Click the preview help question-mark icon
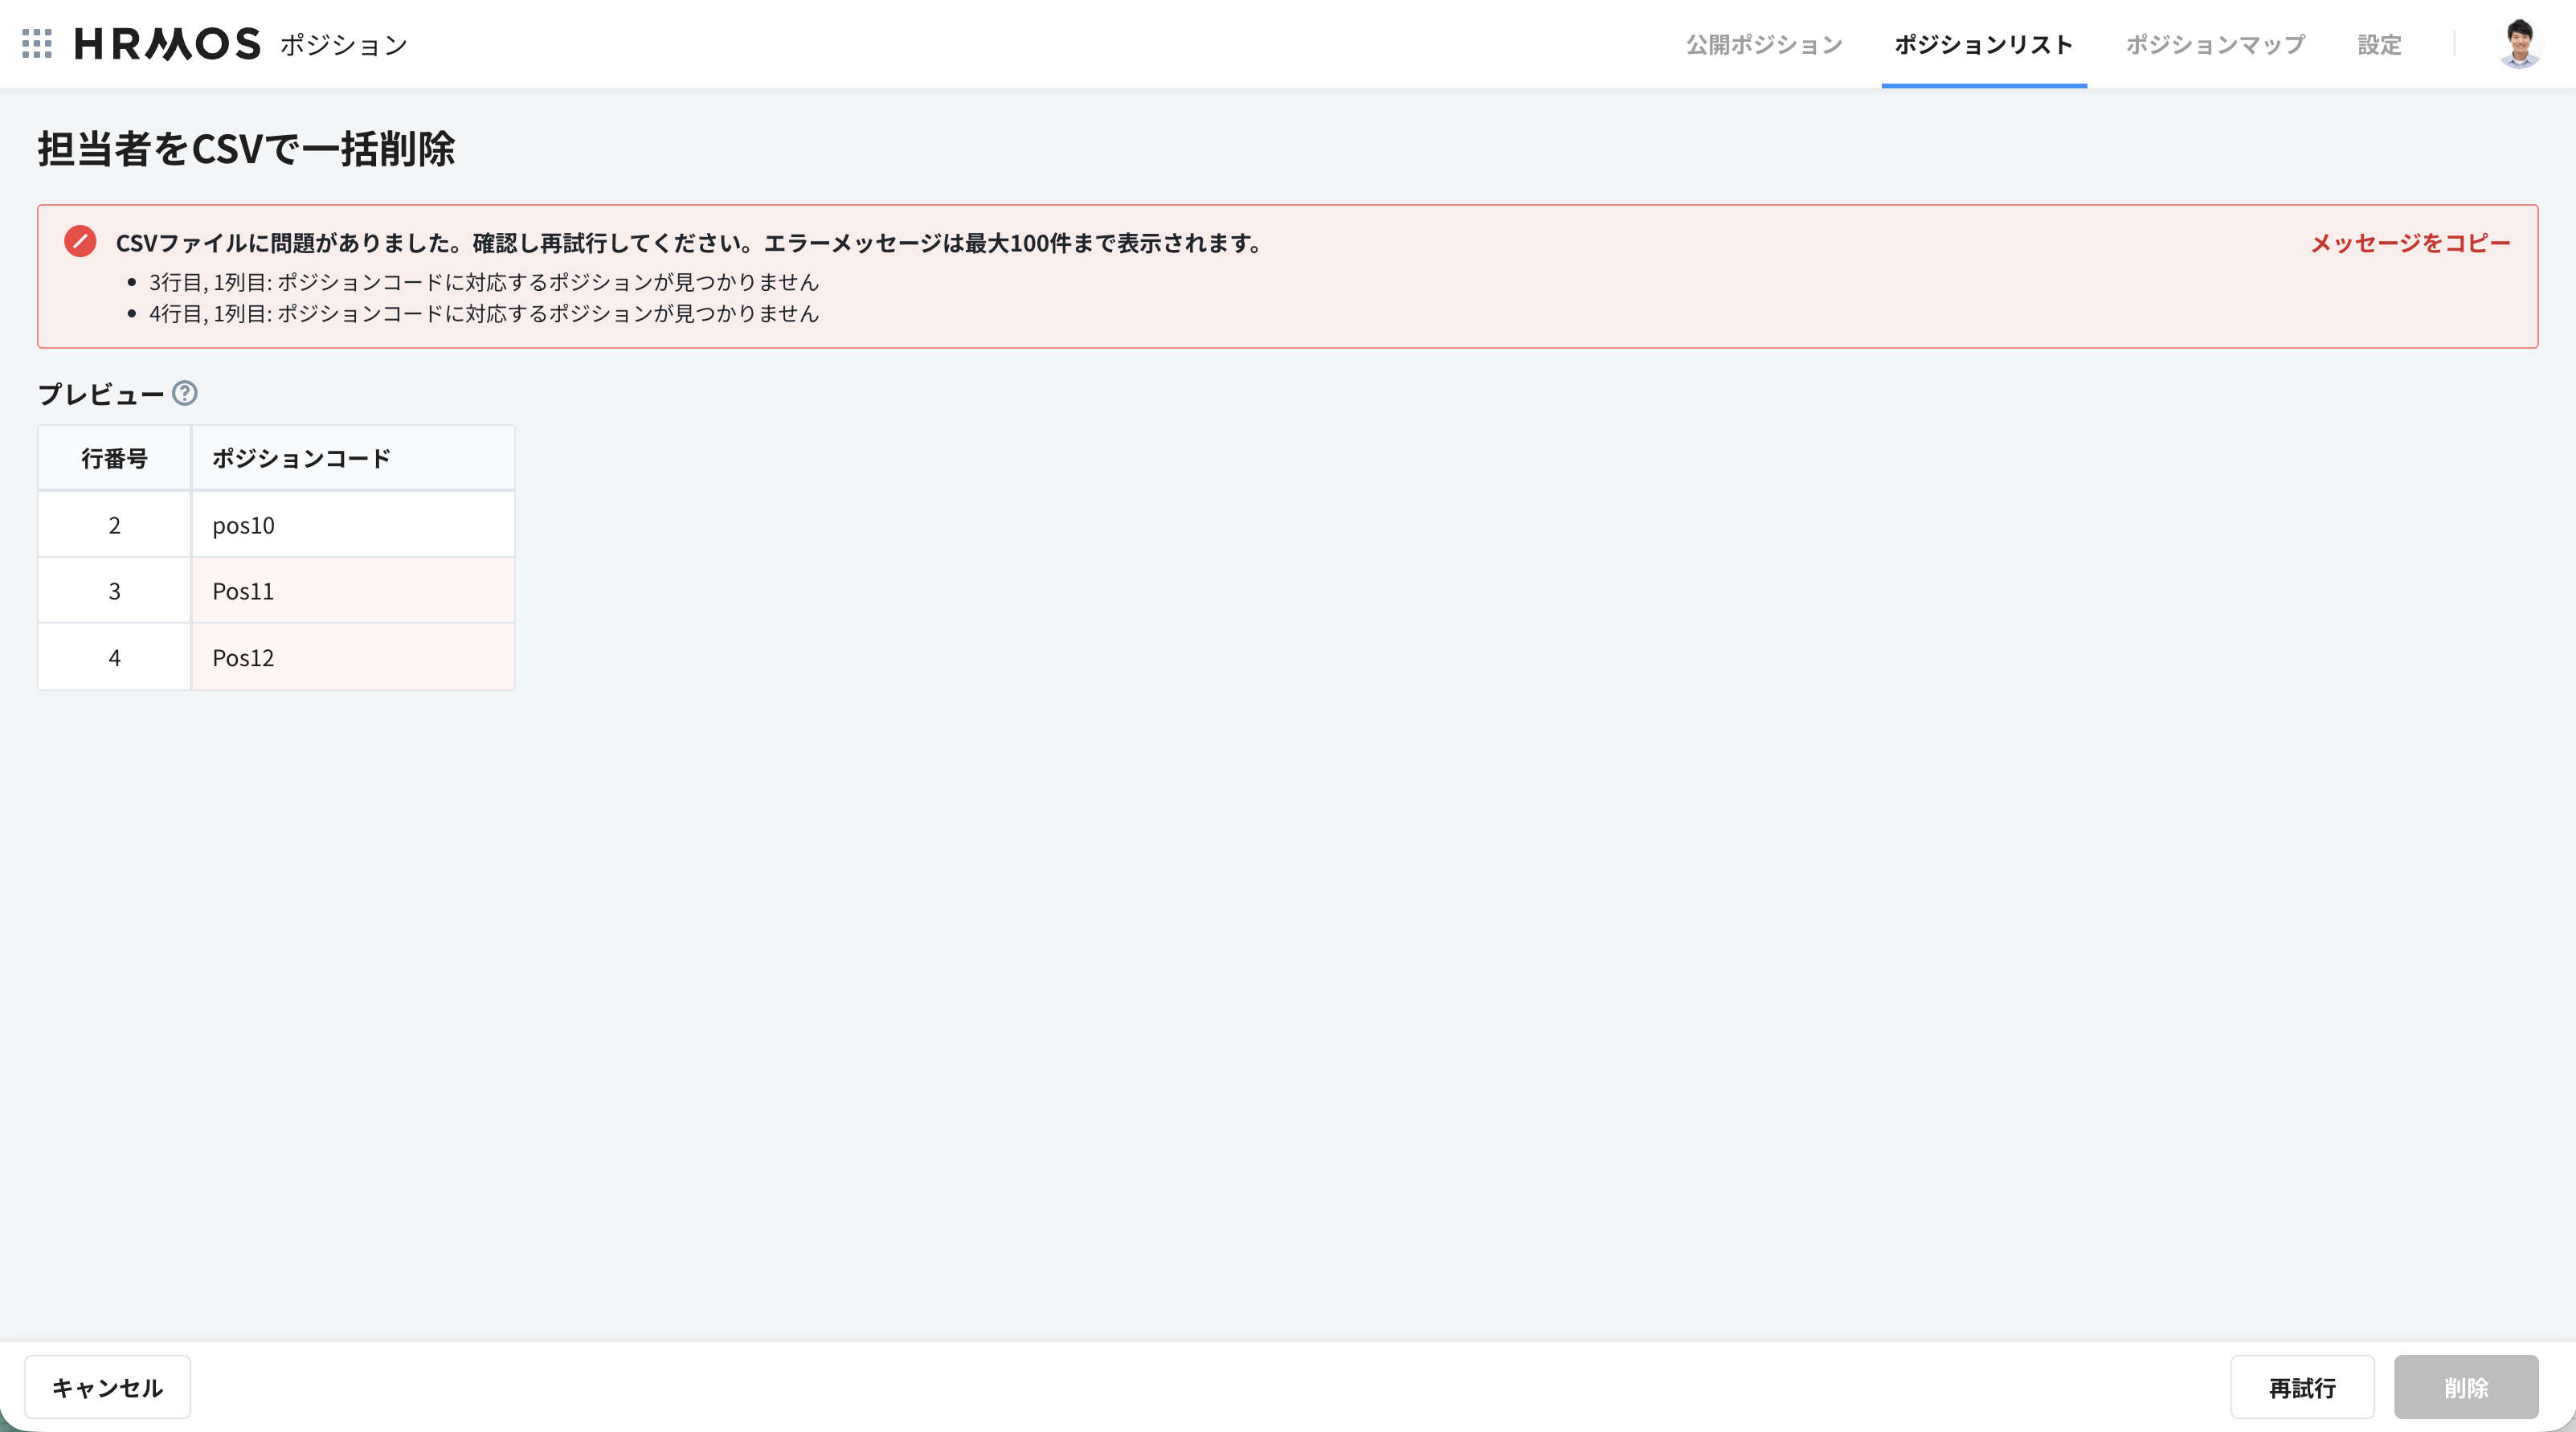This screenshot has height=1432, width=2576. [x=185, y=393]
